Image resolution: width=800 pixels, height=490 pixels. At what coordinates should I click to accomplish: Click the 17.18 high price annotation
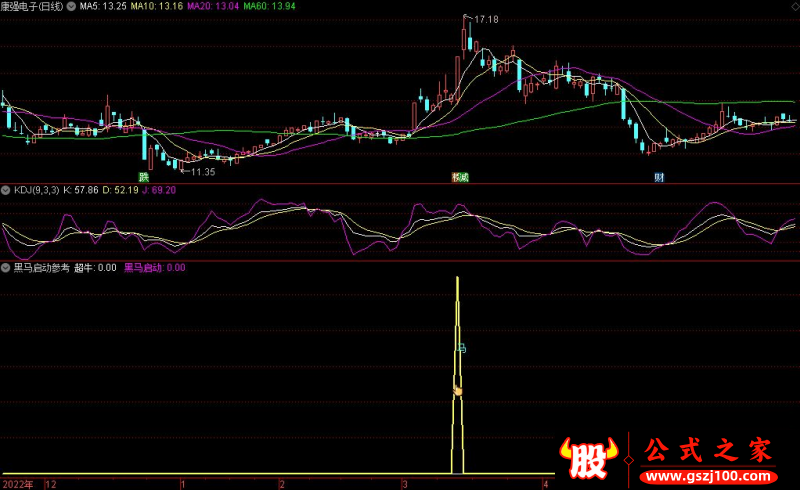tap(486, 19)
